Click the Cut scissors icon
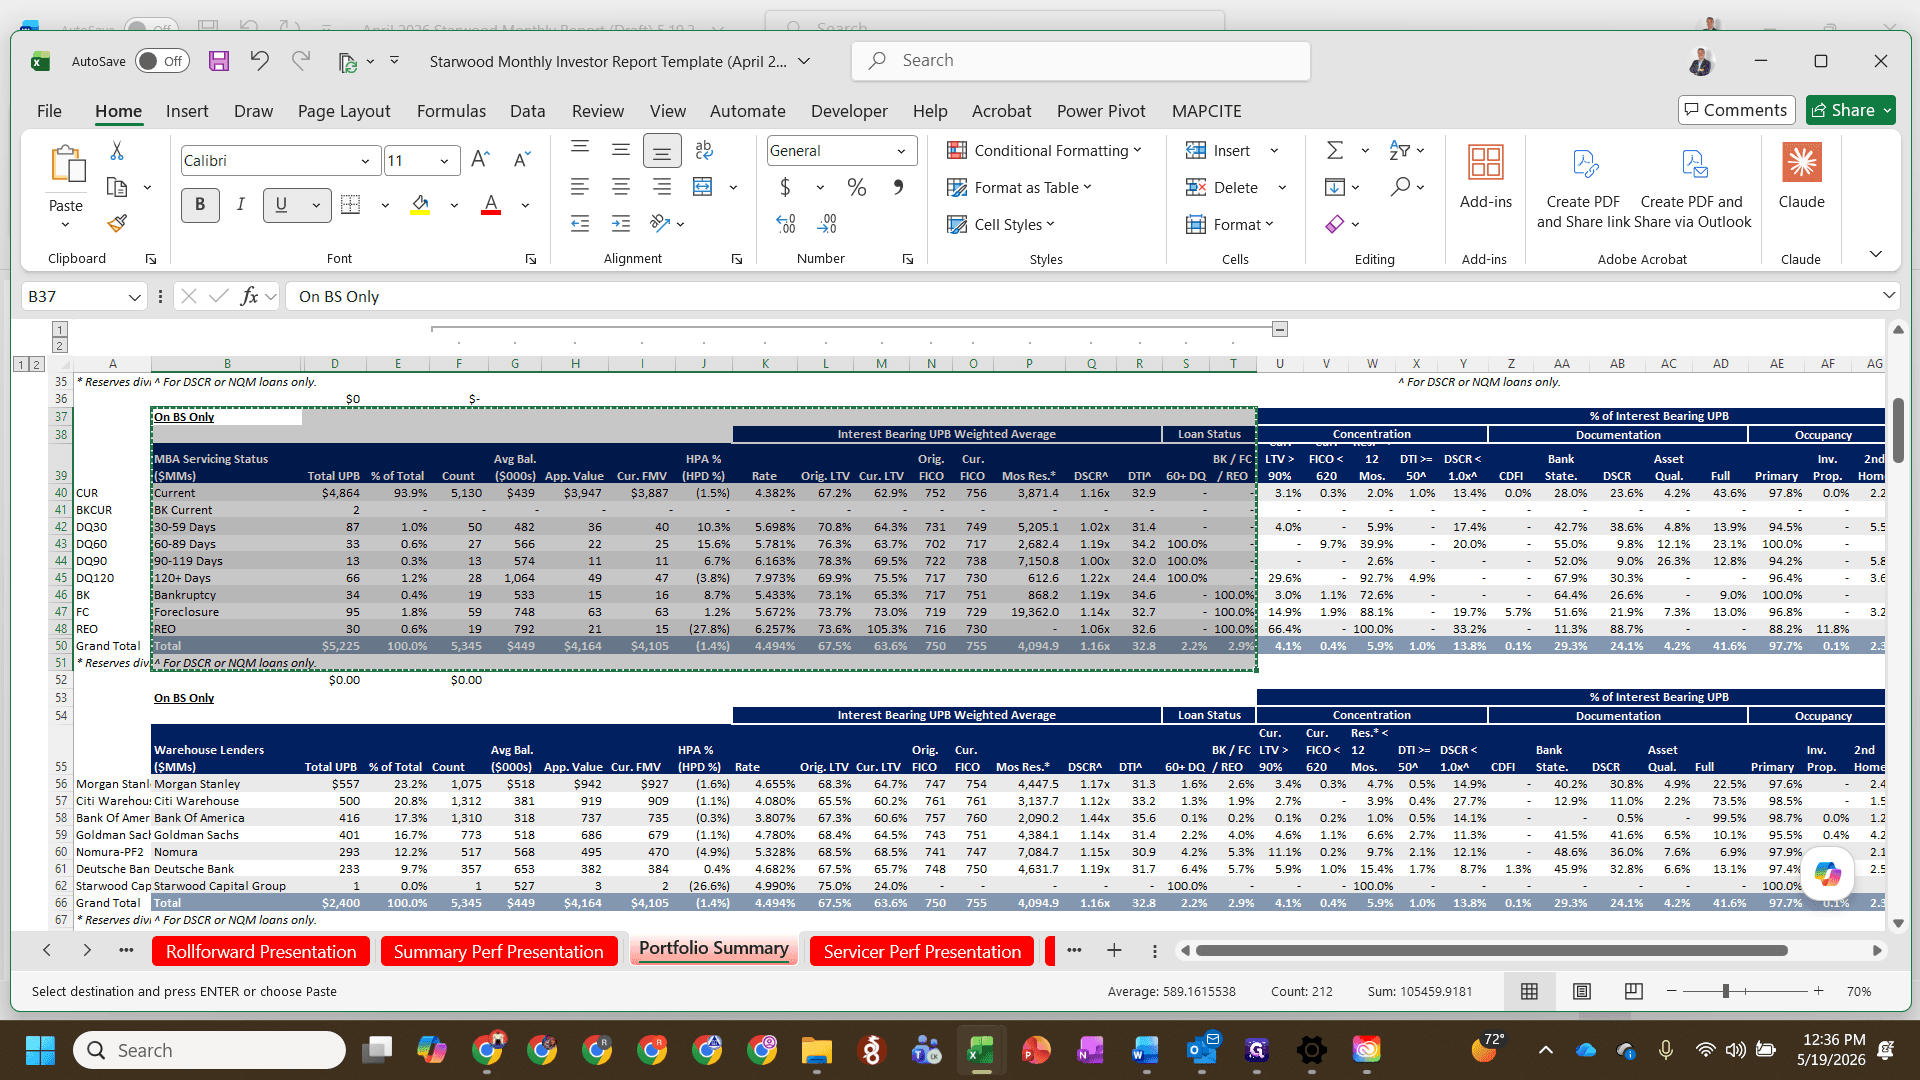Screen dimensions: 1920x1080 coord(117,151)
